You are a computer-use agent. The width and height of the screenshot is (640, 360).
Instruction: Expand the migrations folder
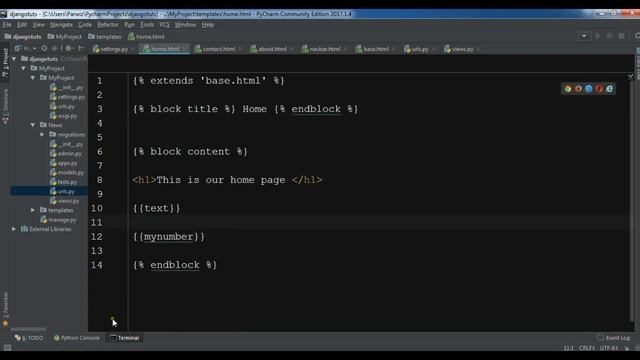[x=42, y=134]
